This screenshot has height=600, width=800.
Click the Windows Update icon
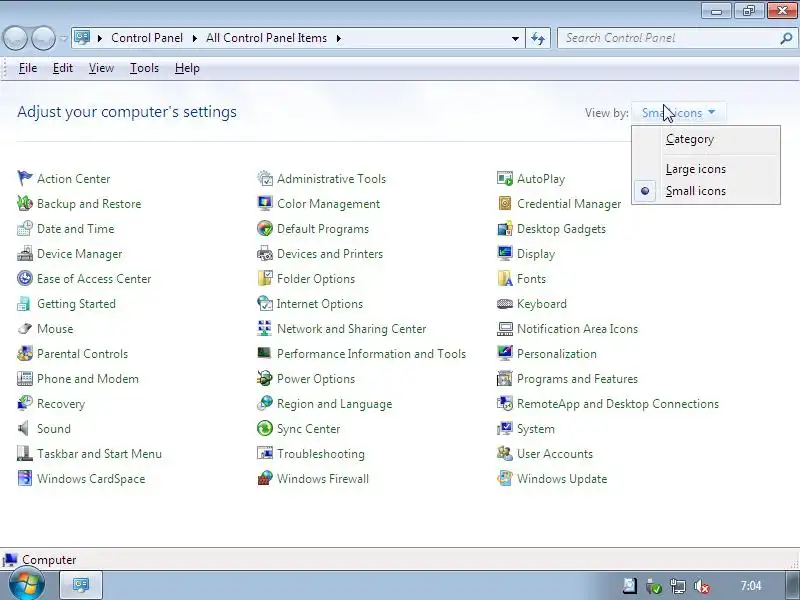click(505, 478)
